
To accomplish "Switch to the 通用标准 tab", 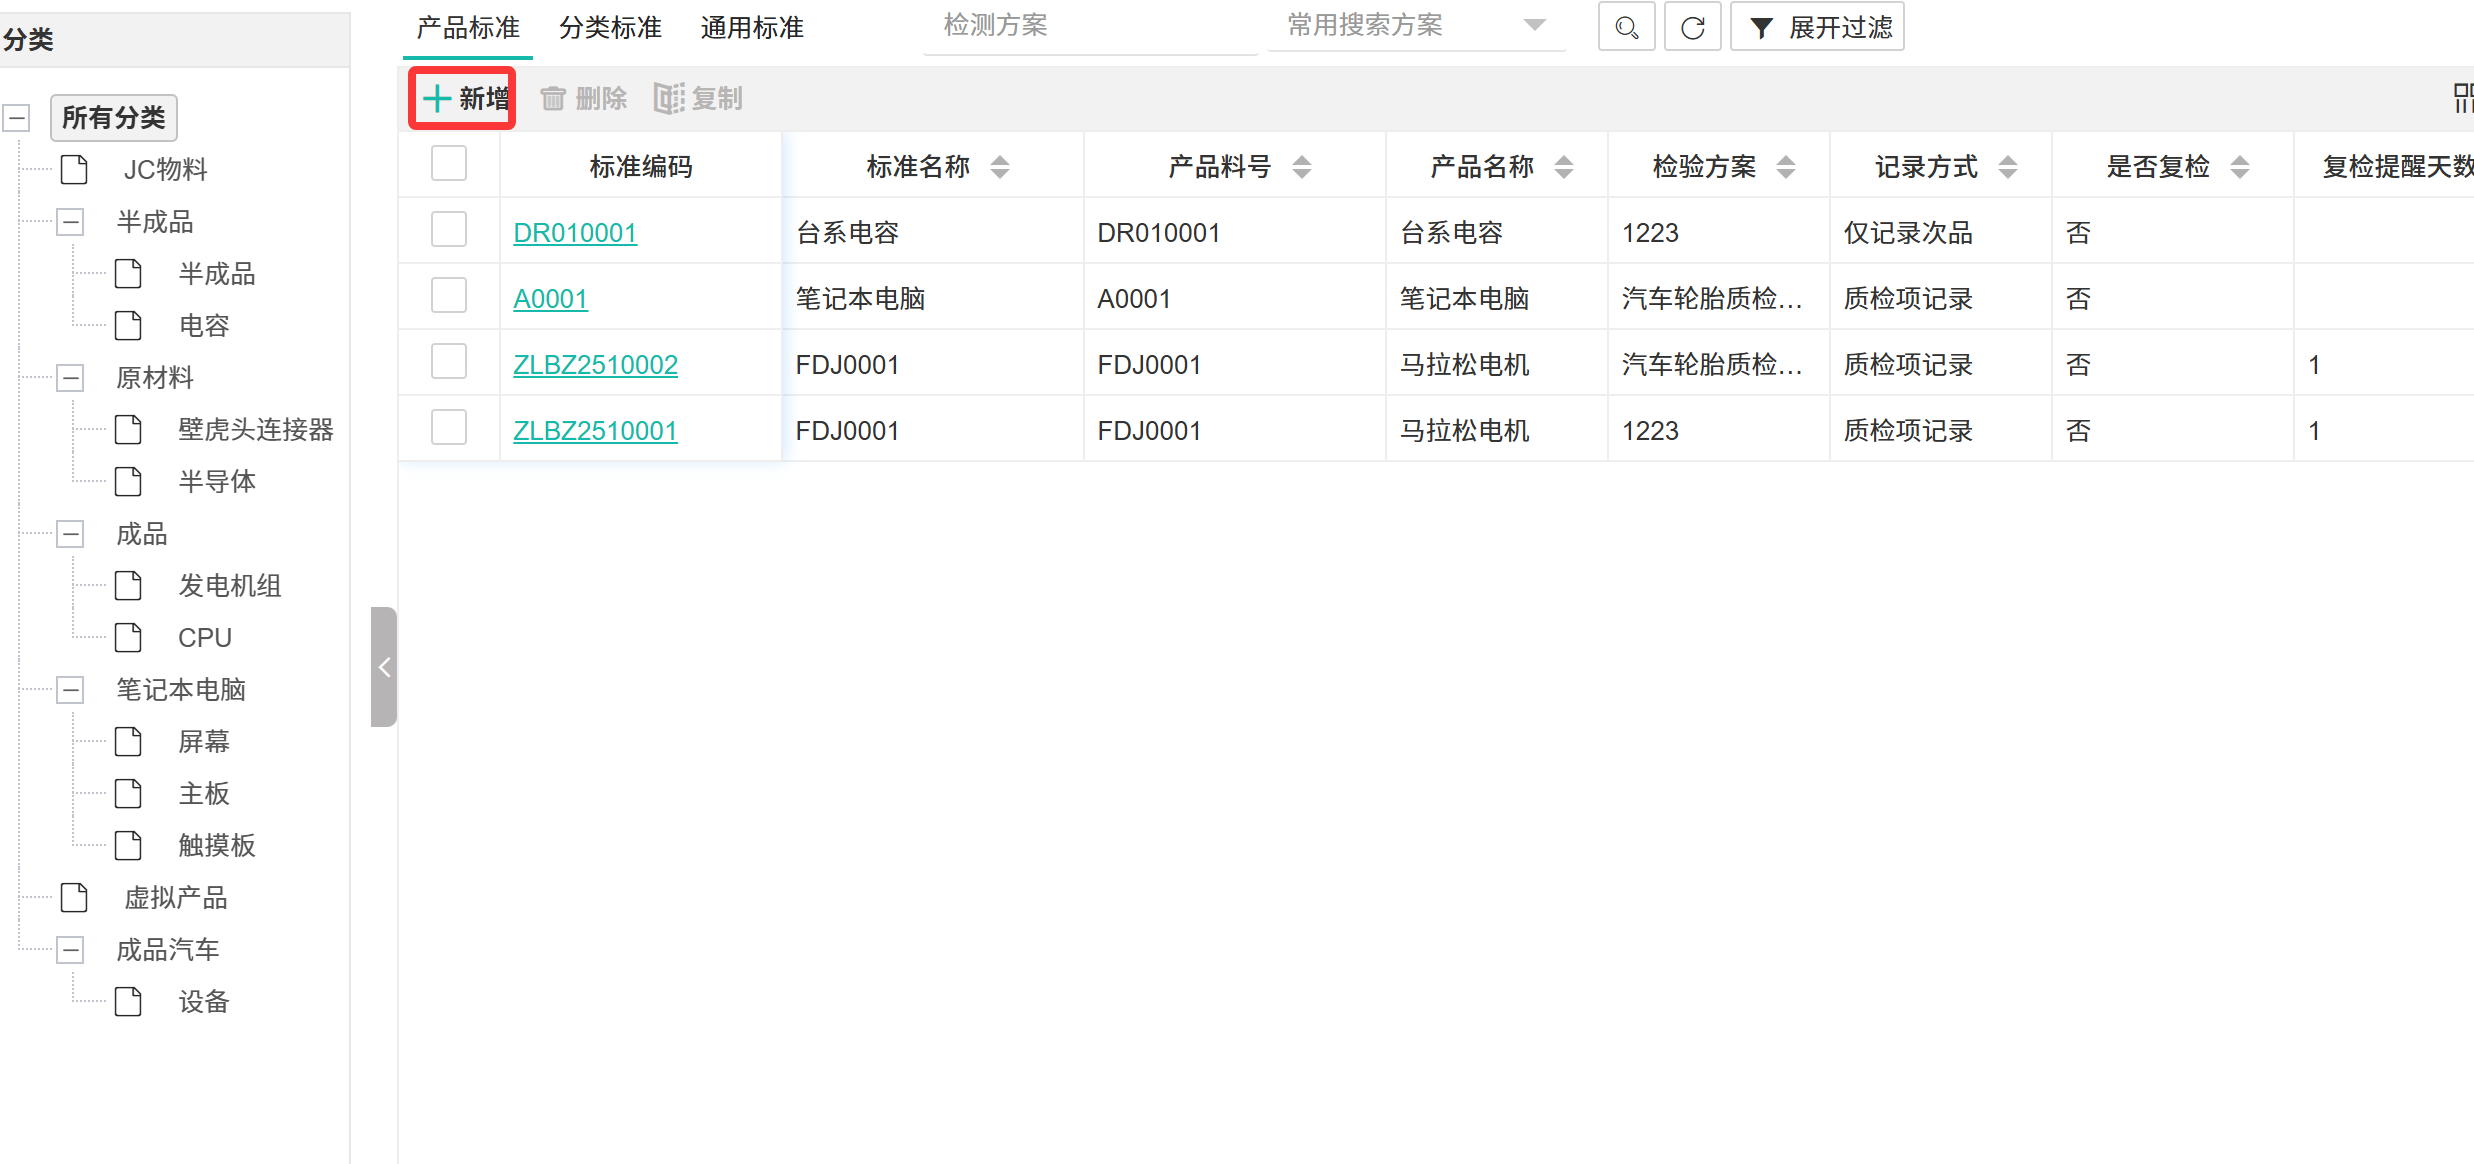I will 752,28.
